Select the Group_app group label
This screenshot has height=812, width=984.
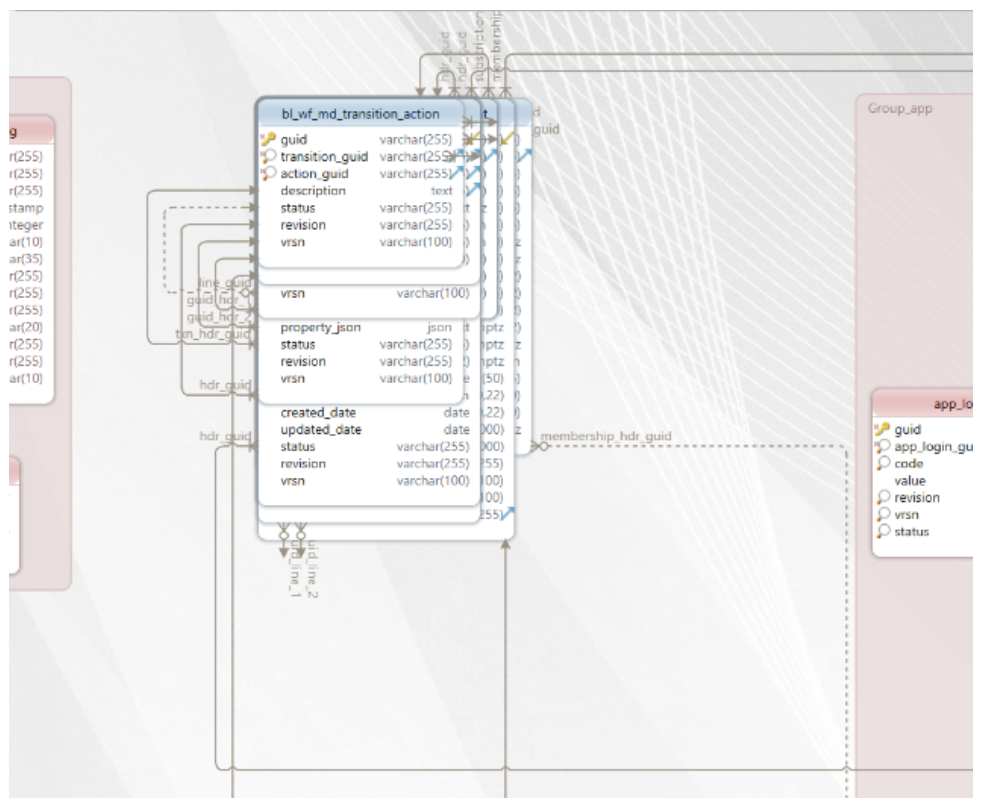[x=900, y=109]
